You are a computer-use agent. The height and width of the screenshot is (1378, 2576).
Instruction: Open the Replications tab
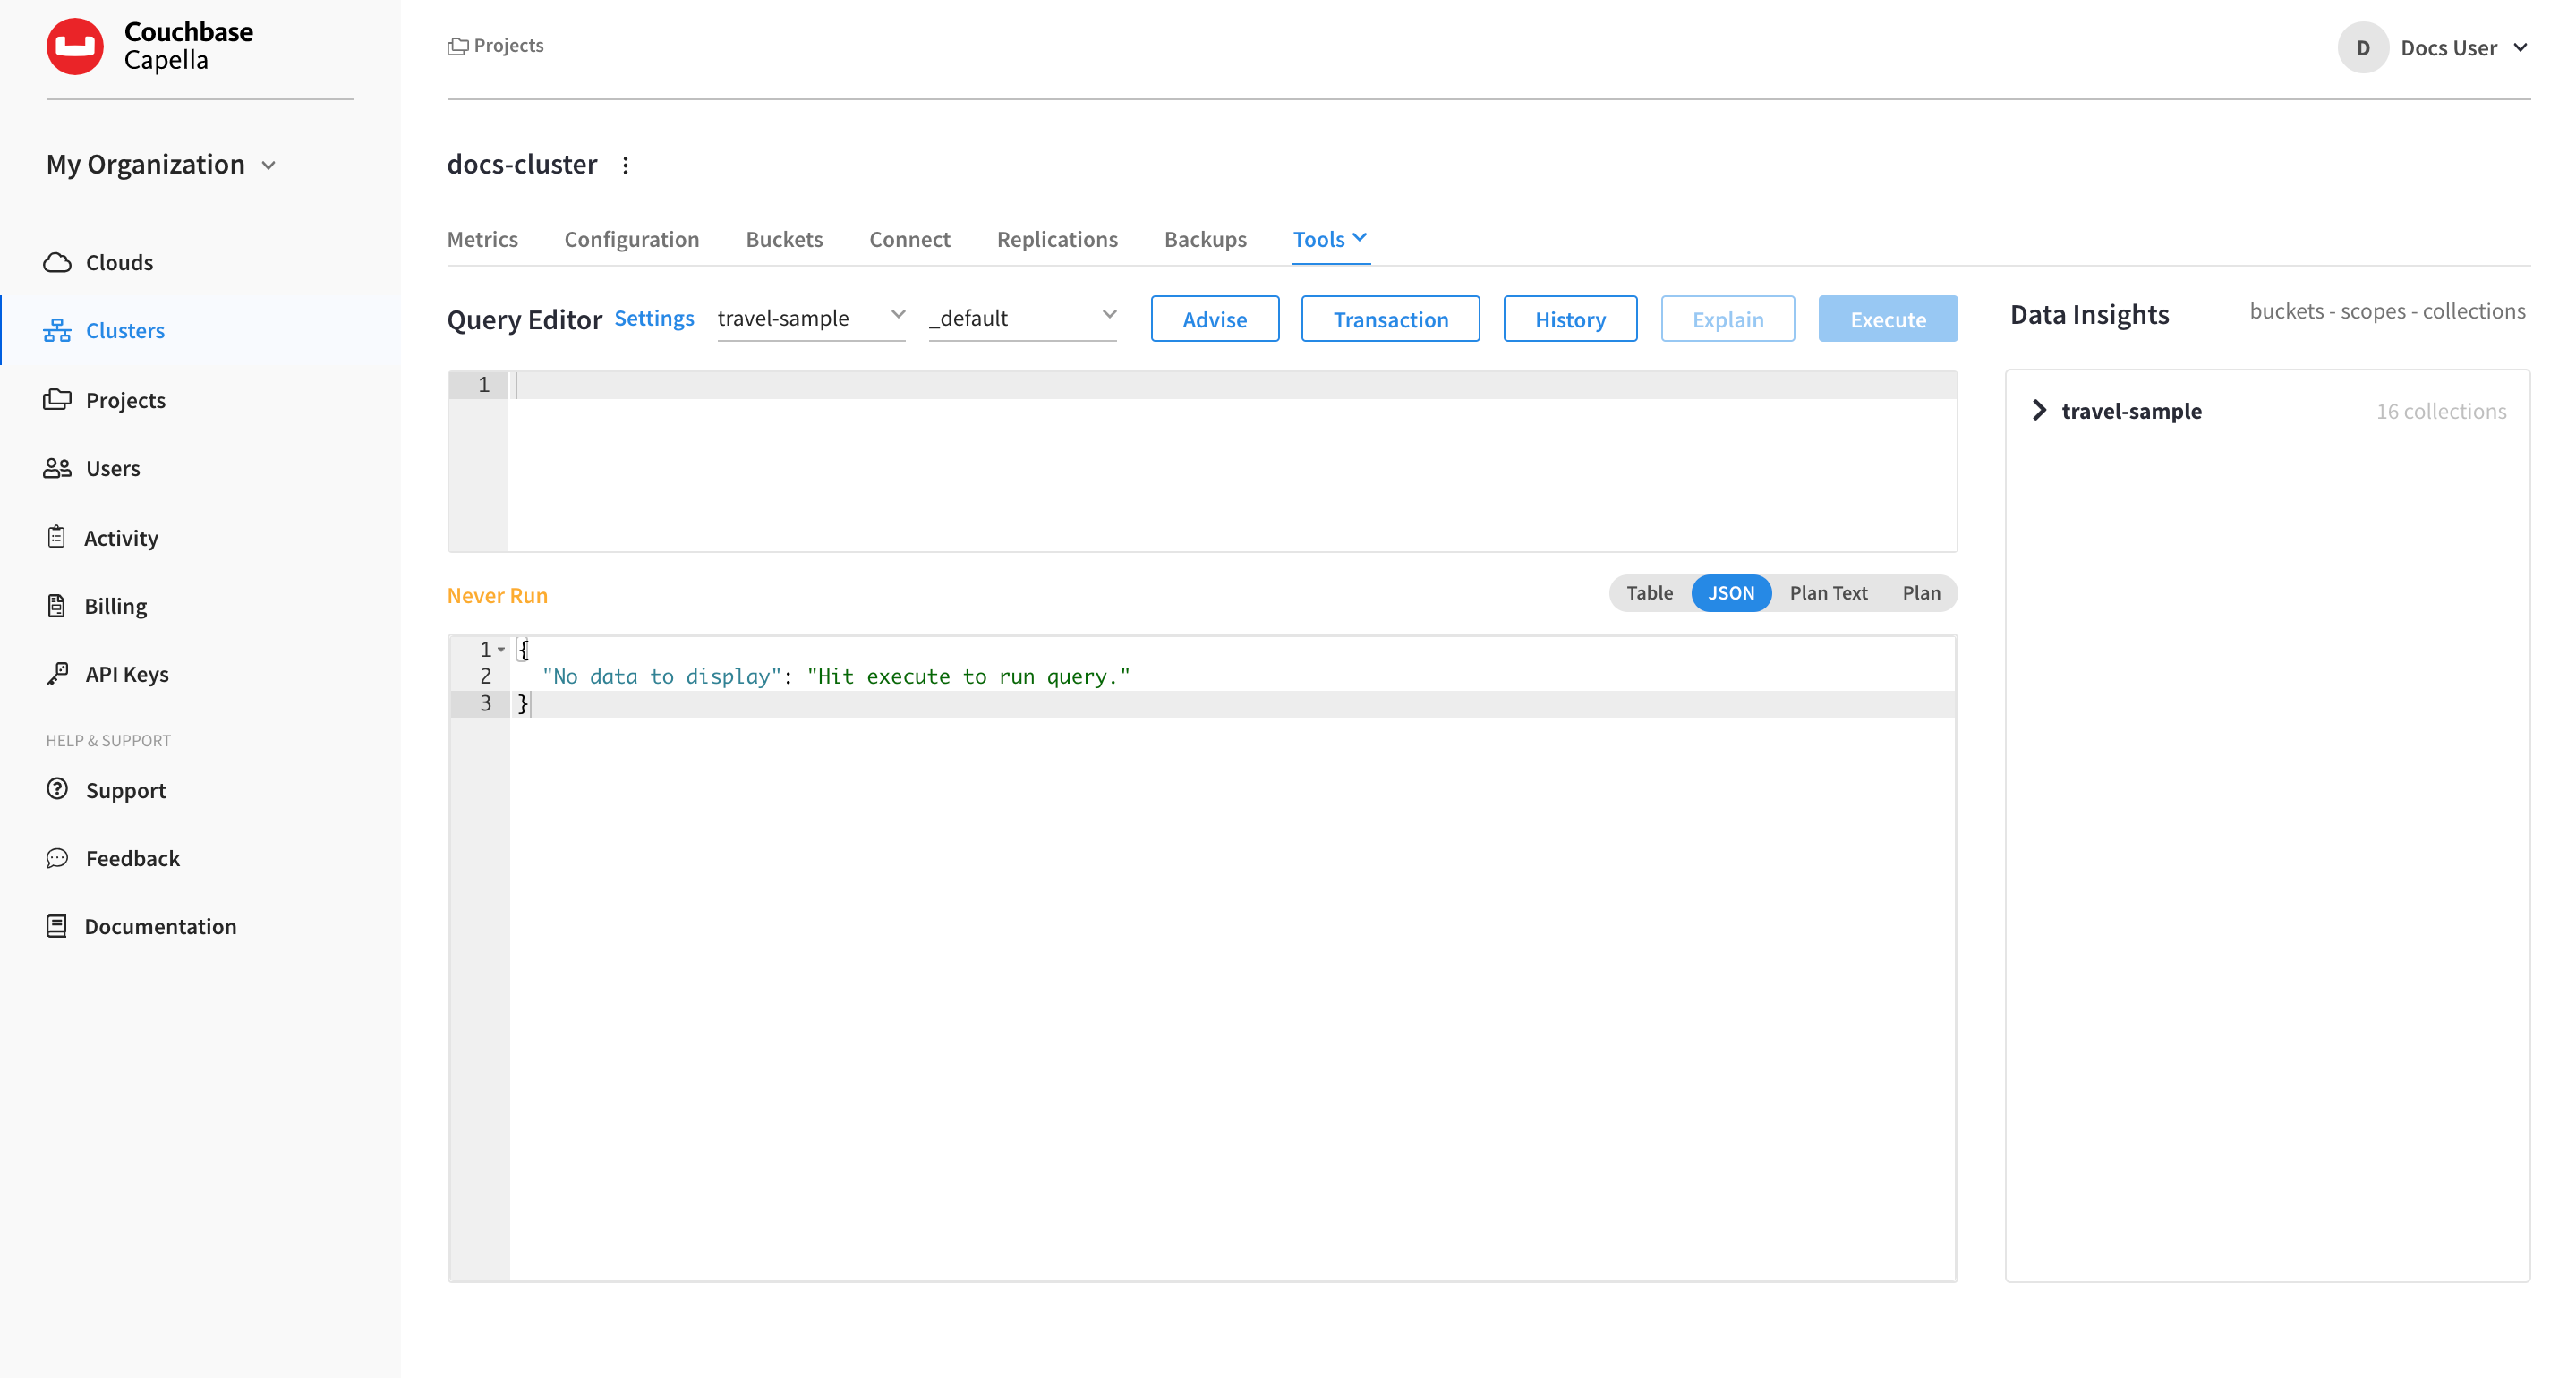1057,239
